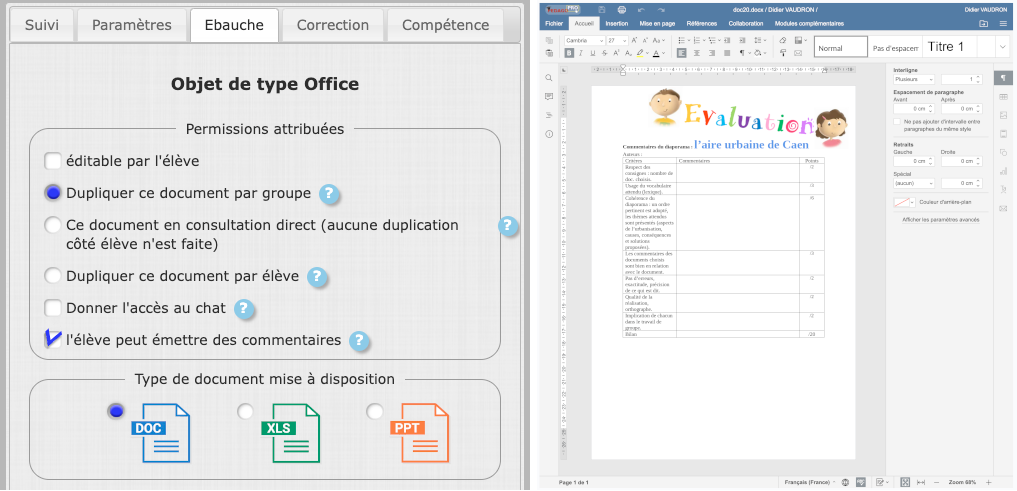The image size is (1017, 491).
Task: Open the Insertion ribbon tab
Action: [617, 22]
